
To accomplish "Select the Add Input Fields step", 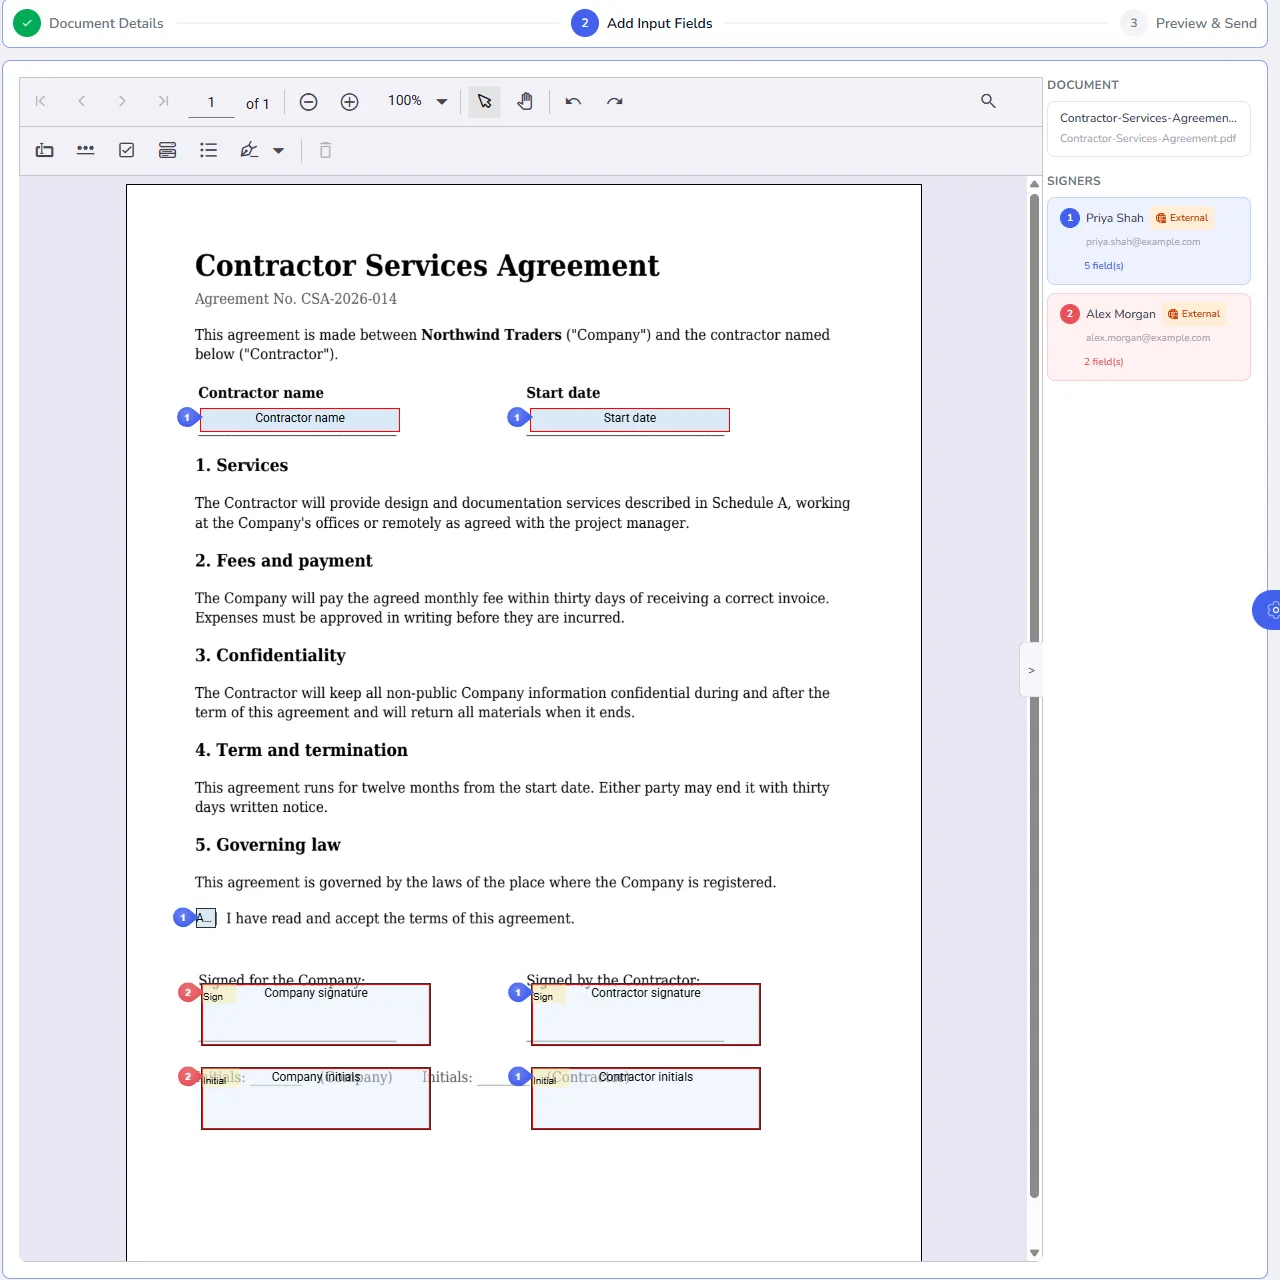I will pos(642,23).
